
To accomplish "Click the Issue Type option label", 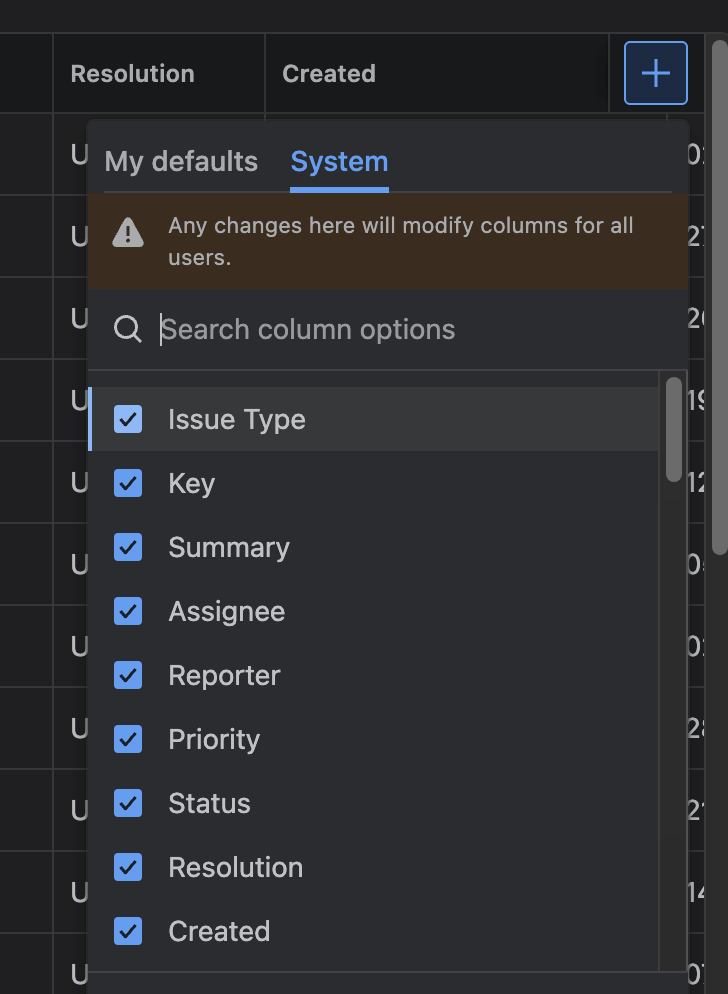I will coord(237,419).
